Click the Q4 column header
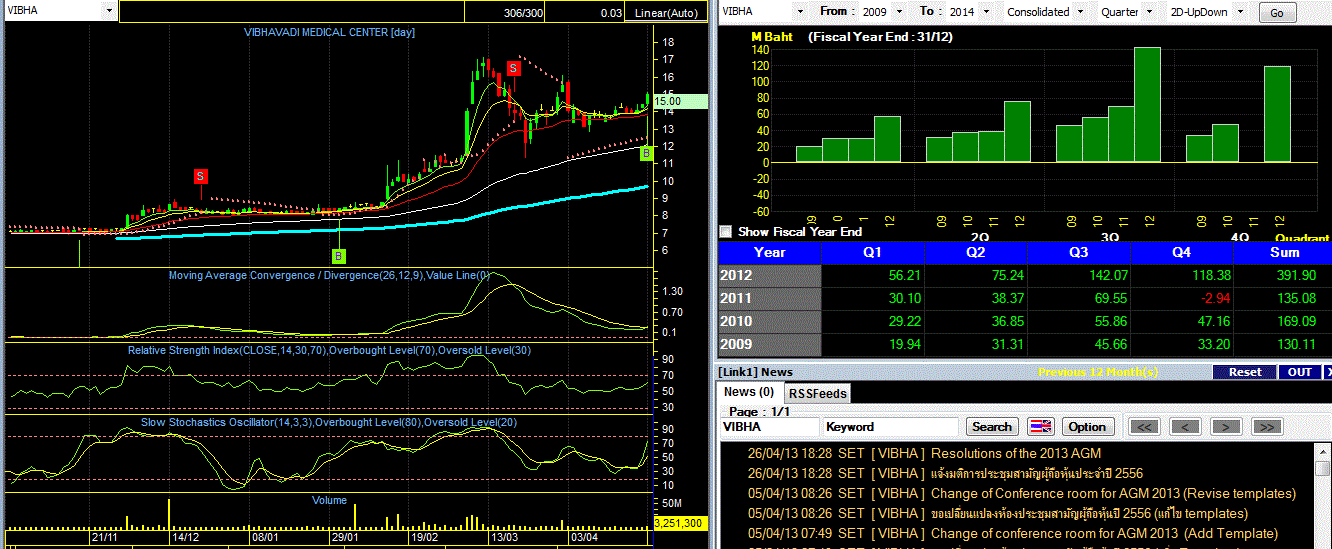The height and width of the screenshot is (549, 1332). coord(1183,252)
